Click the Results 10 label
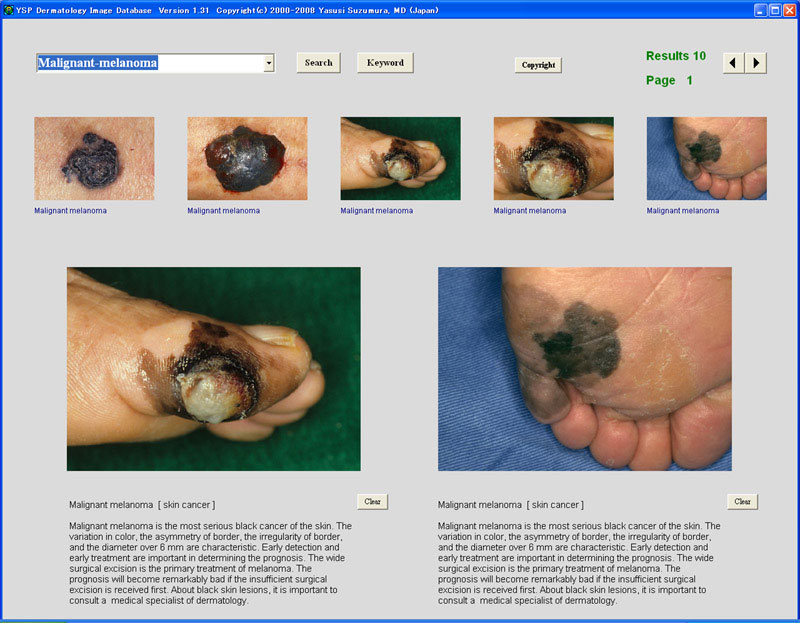Image resolution: width=800 pixels, height=623 pixels. (676, 56)
